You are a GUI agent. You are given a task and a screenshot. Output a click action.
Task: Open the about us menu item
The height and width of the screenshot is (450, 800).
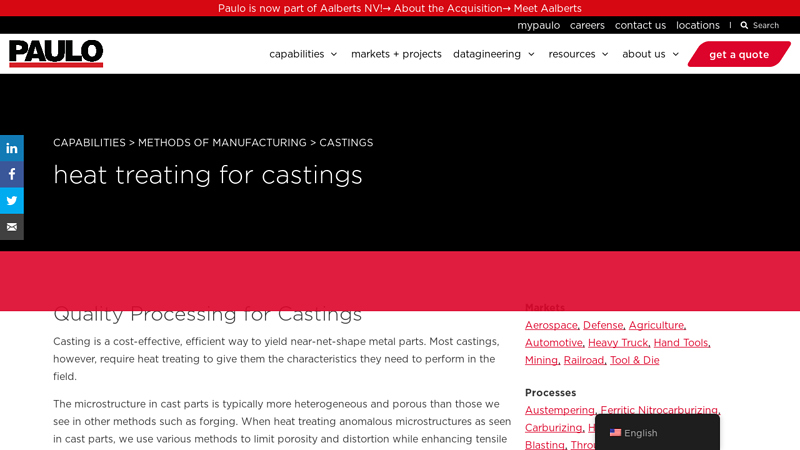644,54
